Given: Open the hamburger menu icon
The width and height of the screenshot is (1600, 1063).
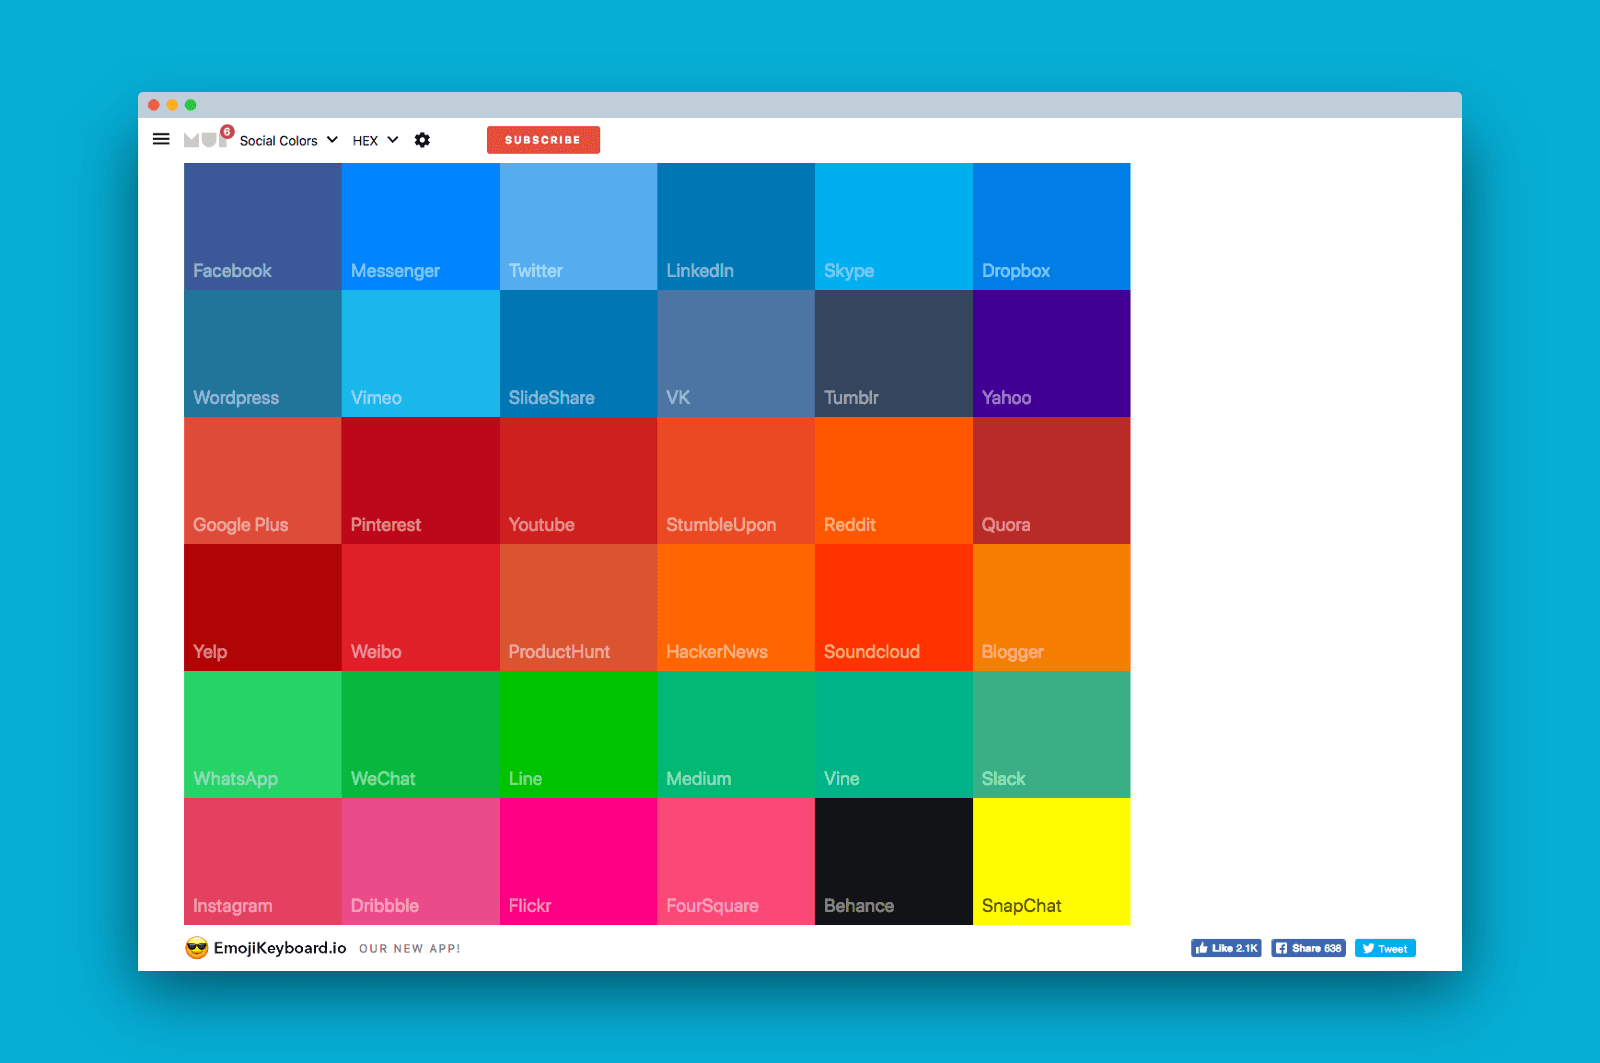Looking at the screenshot, I should [161, 139].
